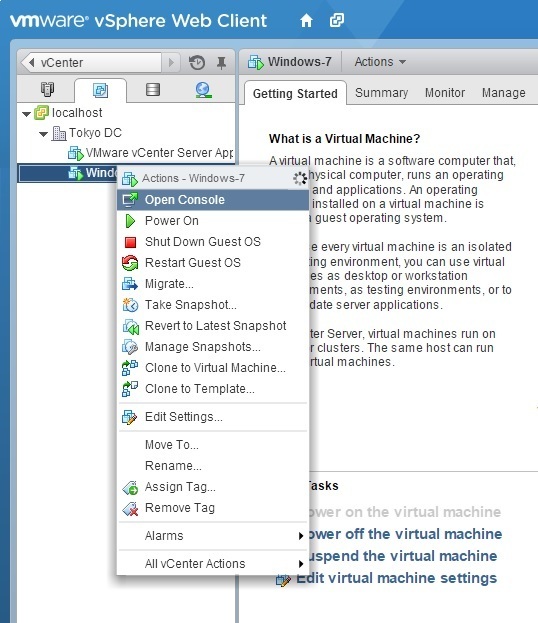Click the Assign Tag icon

pos(130,487)
